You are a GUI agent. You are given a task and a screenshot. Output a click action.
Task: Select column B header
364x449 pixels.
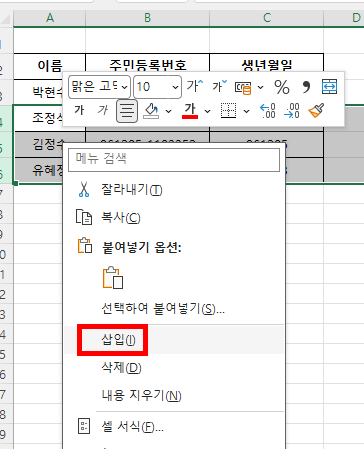pyautogui.click(x=147, y=18)
